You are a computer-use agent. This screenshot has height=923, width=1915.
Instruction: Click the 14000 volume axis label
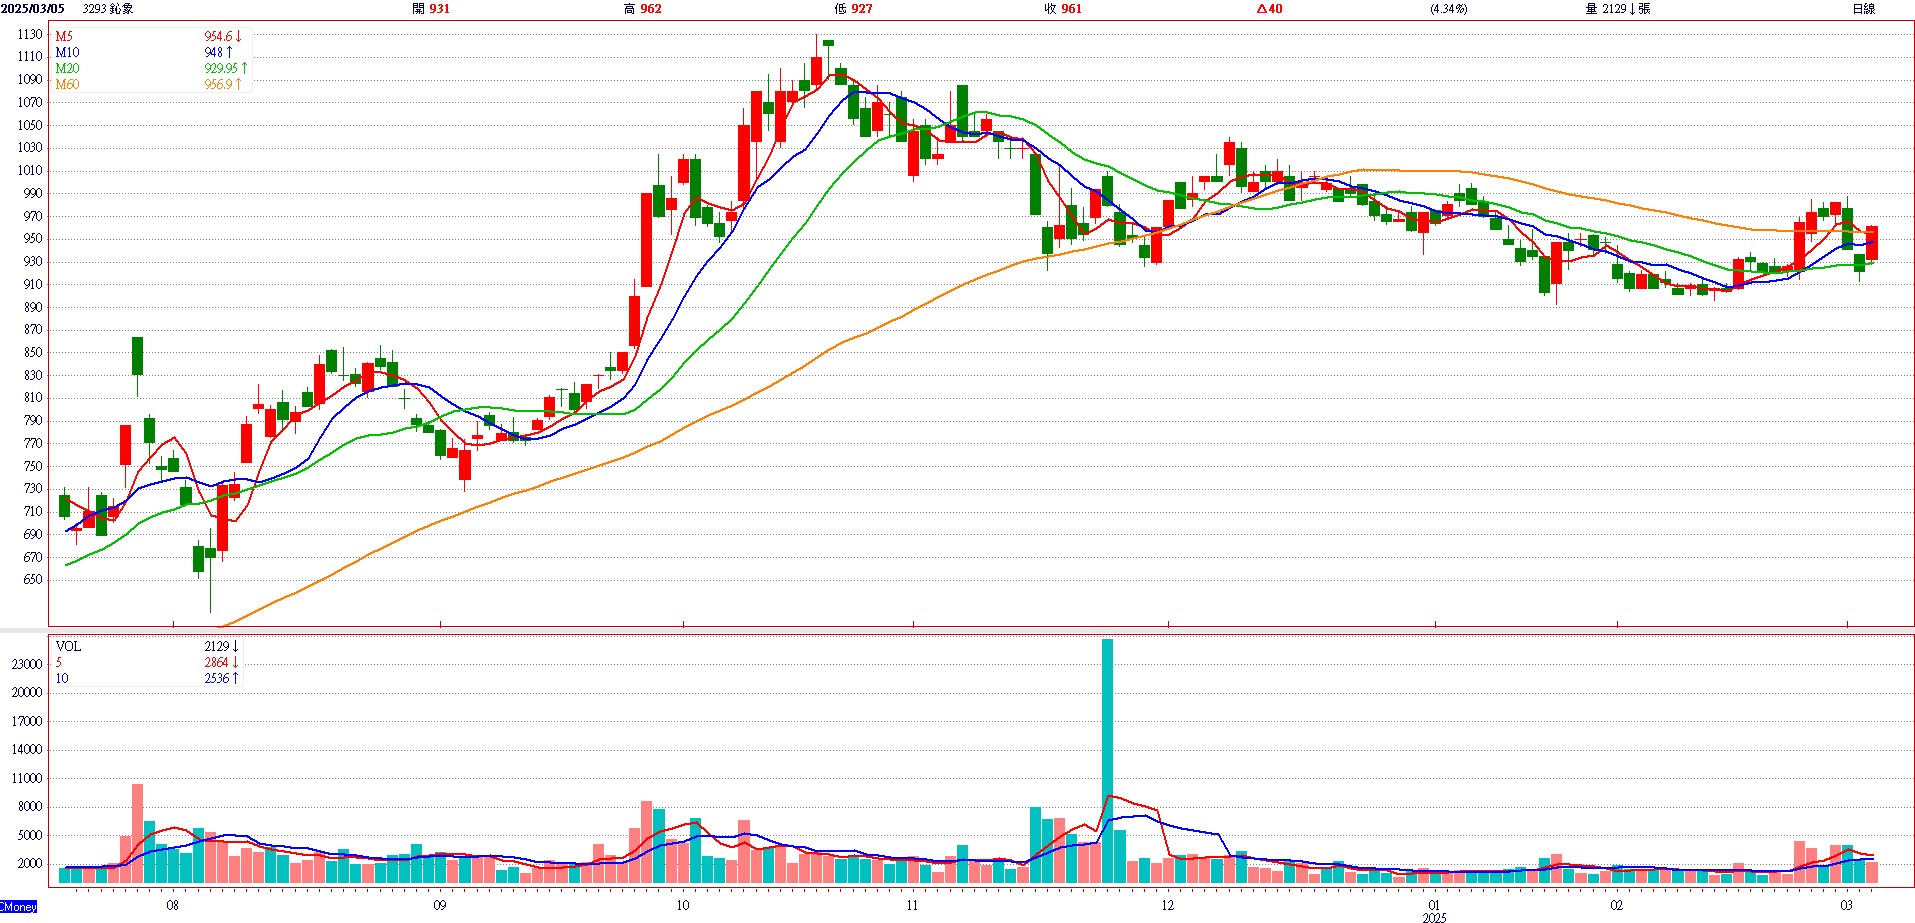[27, 750]
